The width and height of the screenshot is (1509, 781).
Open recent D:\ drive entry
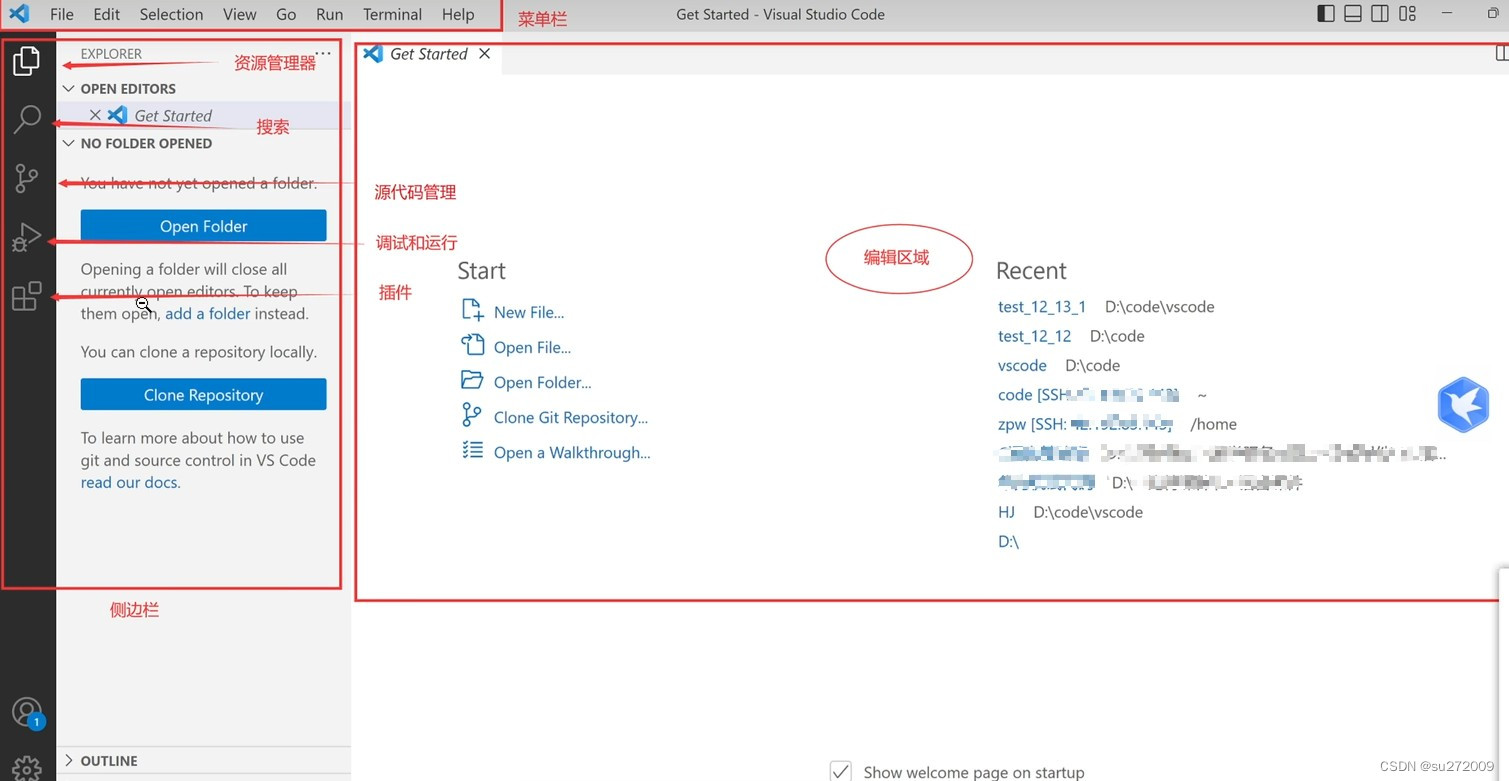(x=1008, y=541)
